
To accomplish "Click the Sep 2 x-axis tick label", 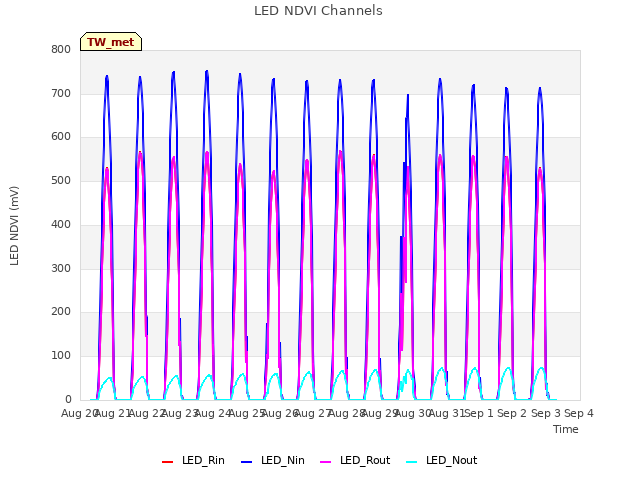I will click(513, 413).
